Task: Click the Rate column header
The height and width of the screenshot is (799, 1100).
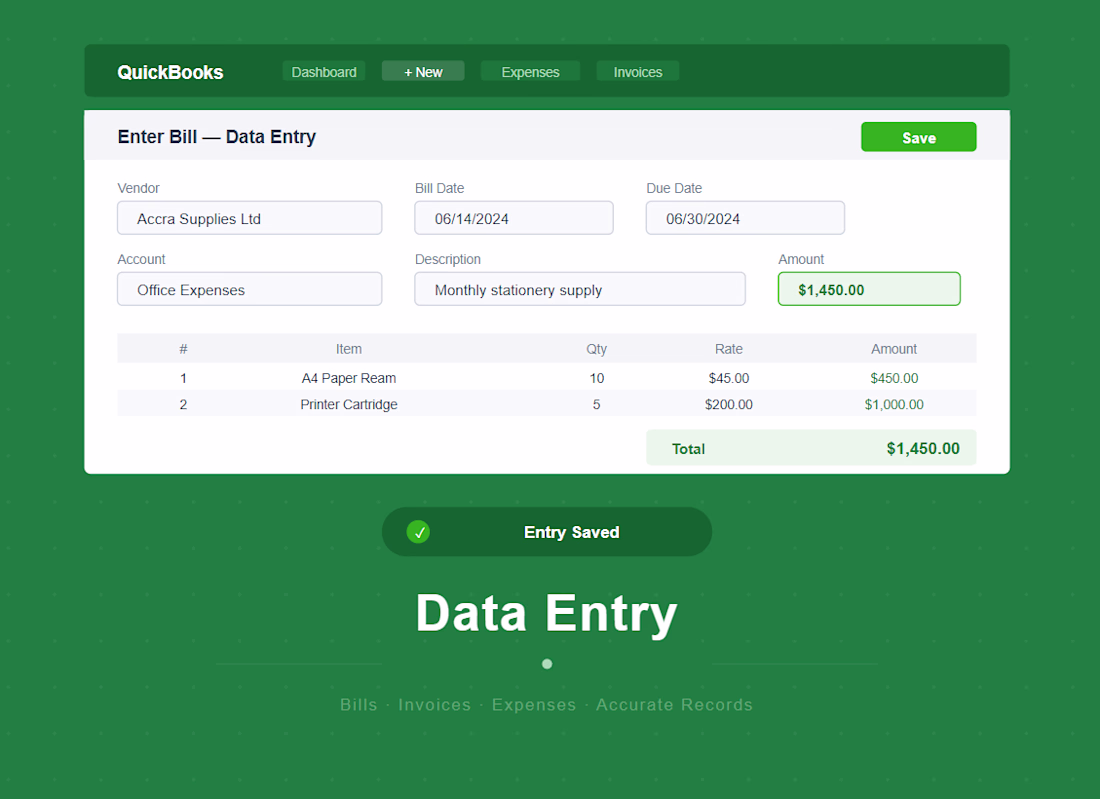Action: [x=729, y=349]
